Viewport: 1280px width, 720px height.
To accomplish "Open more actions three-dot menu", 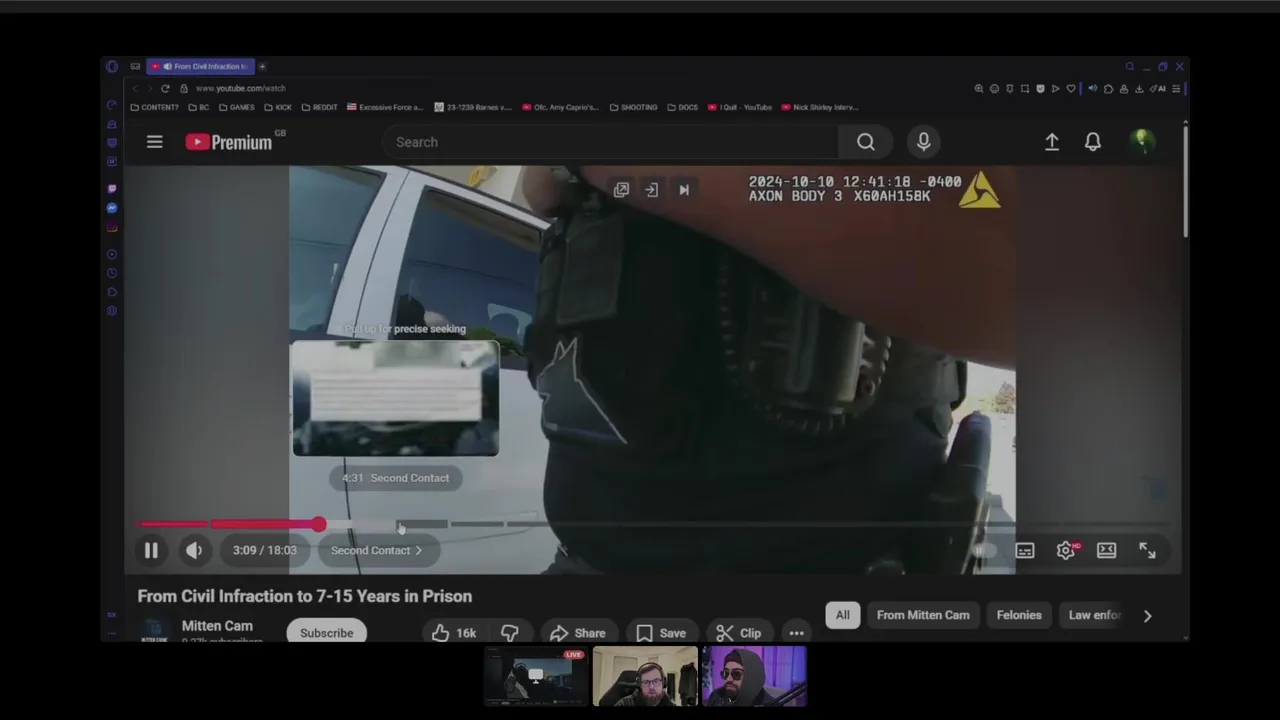I will tap(796, 633).
